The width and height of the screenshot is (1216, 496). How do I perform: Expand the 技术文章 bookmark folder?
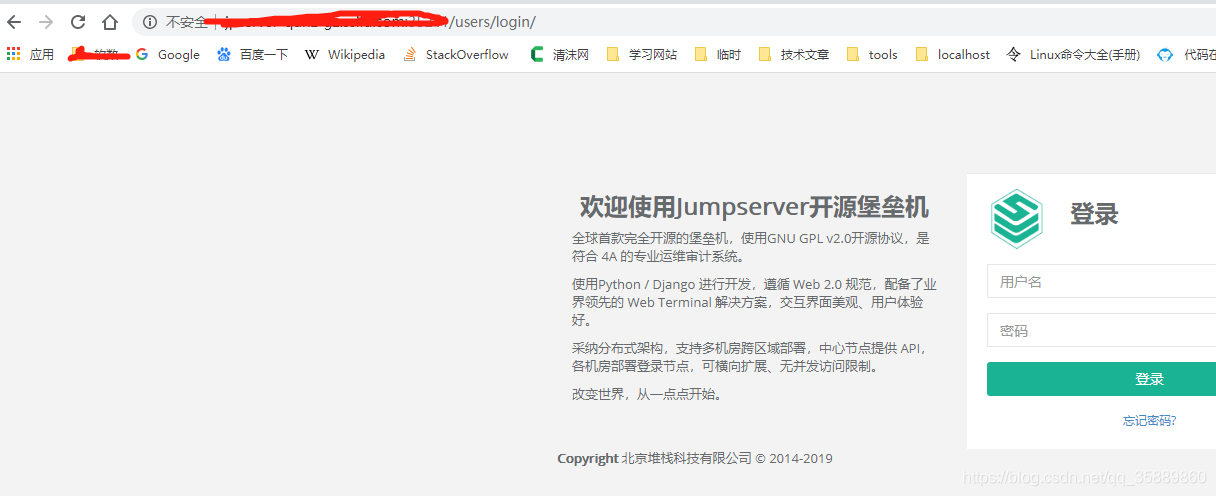(x=794, y=55)
